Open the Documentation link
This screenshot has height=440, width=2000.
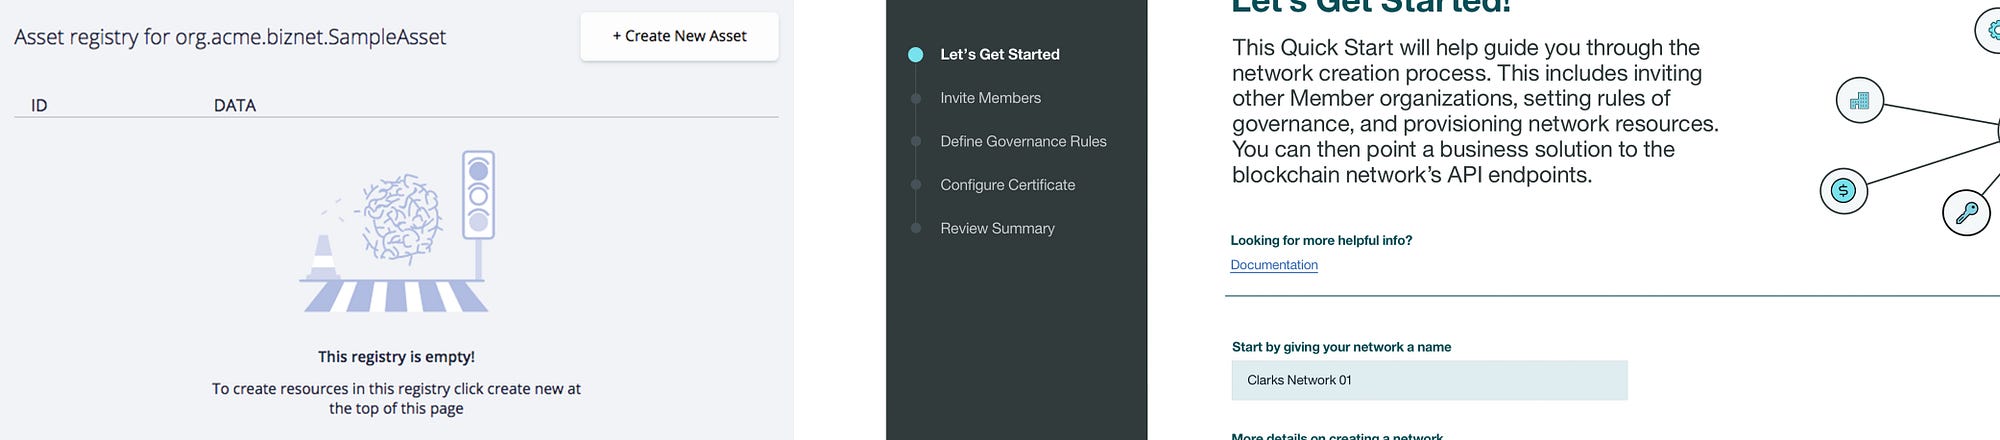coord(1273,265)
